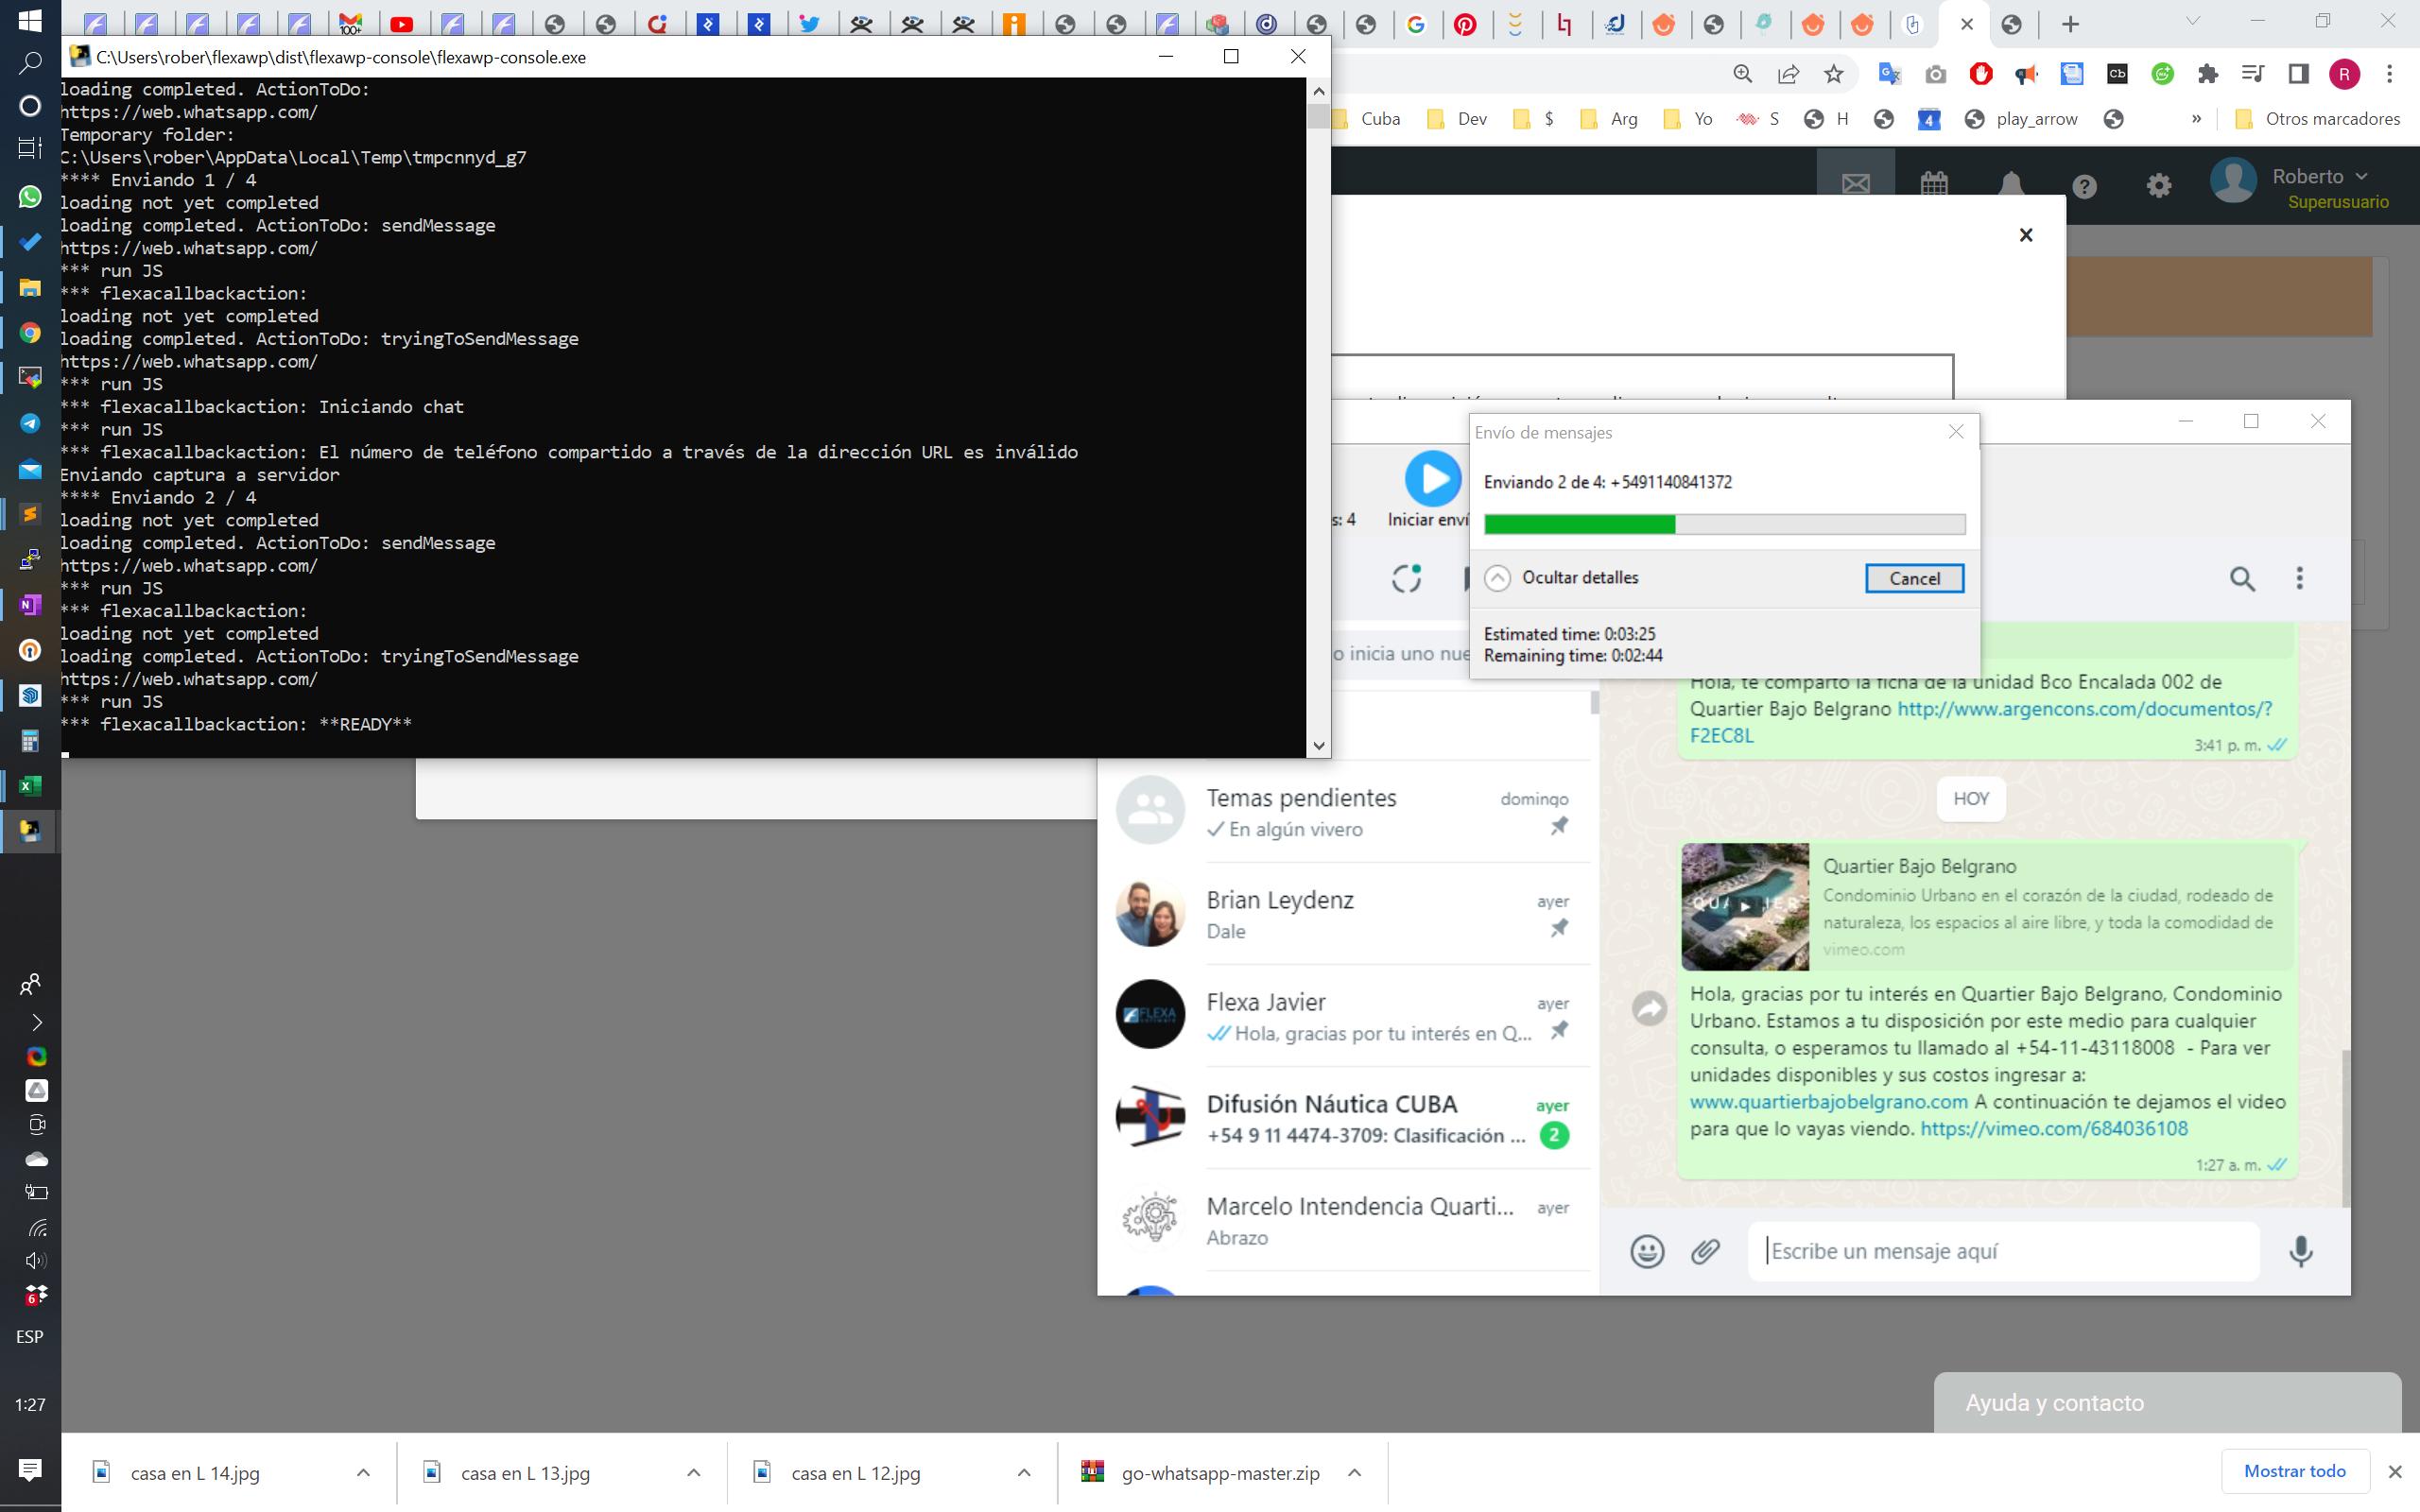Open the Arg bookmarks folder
2420x1512 pixels.
1609,119
